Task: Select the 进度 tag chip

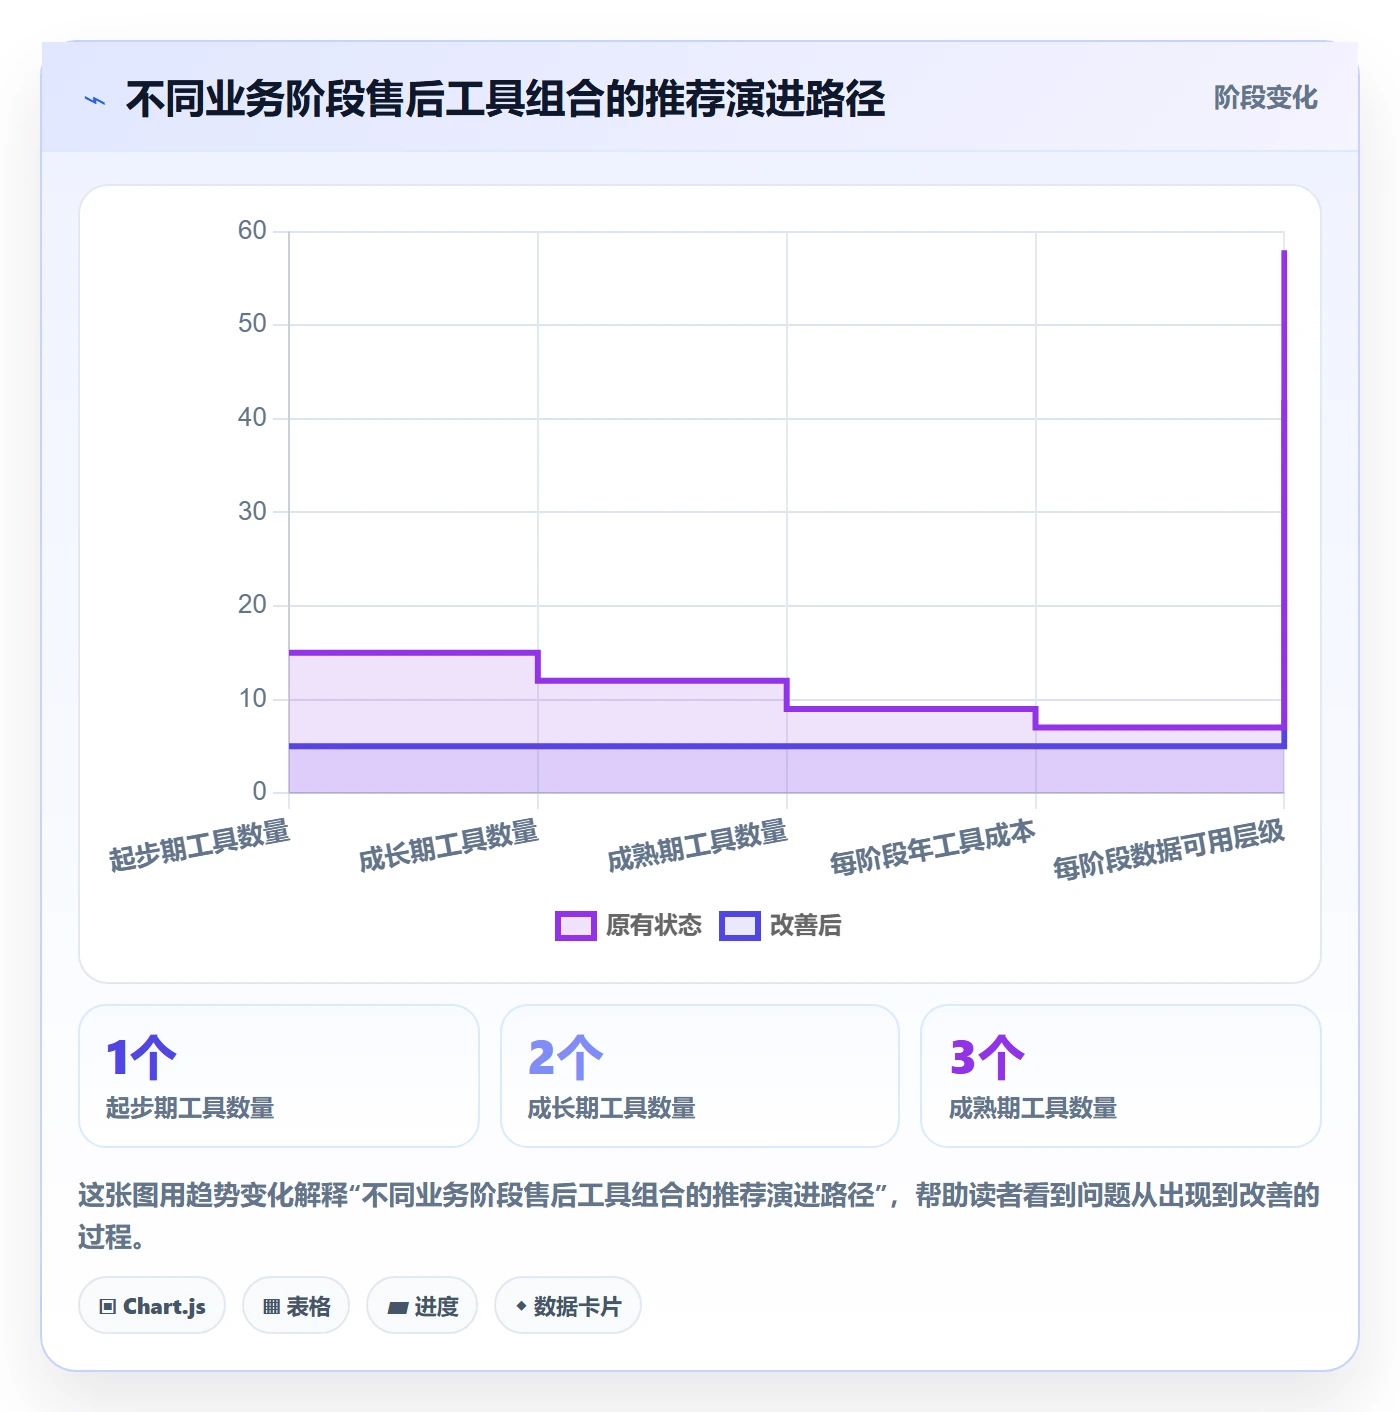Action: 422,1306
